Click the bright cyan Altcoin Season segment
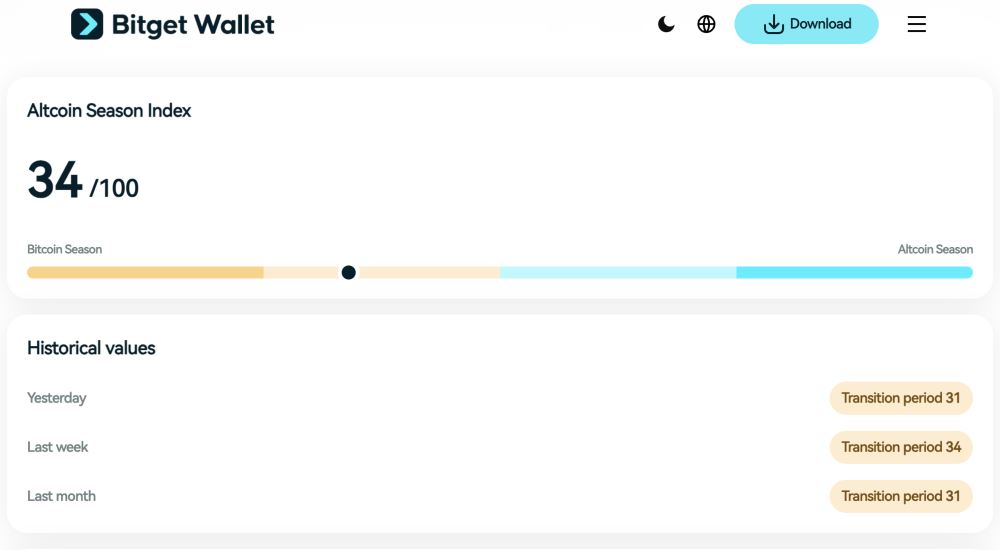Viewport: 1000px width, 550px height. click(854, 272)
